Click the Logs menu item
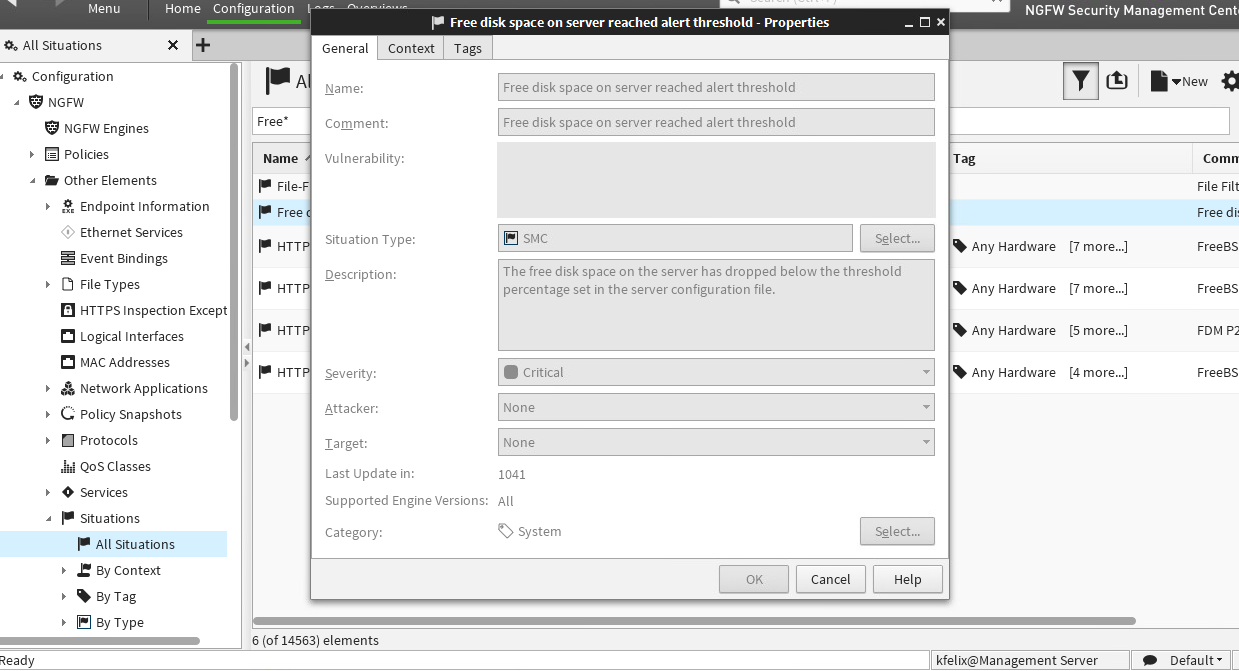The height and width of the screenshot is (671, 1239). coord(321,8)
